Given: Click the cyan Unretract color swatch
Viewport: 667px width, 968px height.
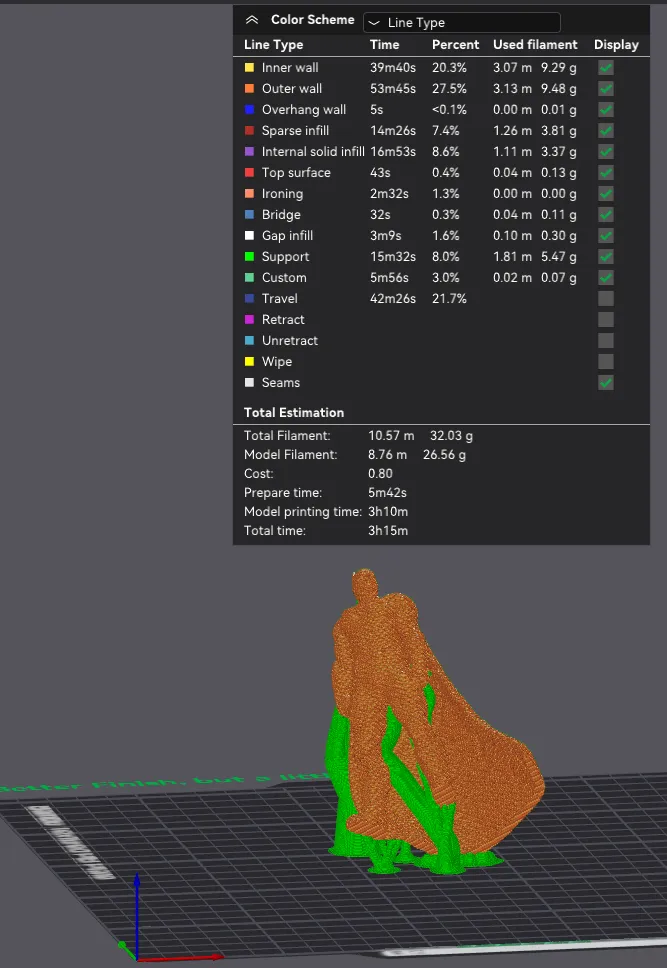Looking at the screenshot, I should pyautogui.click(x=250, y=340).
